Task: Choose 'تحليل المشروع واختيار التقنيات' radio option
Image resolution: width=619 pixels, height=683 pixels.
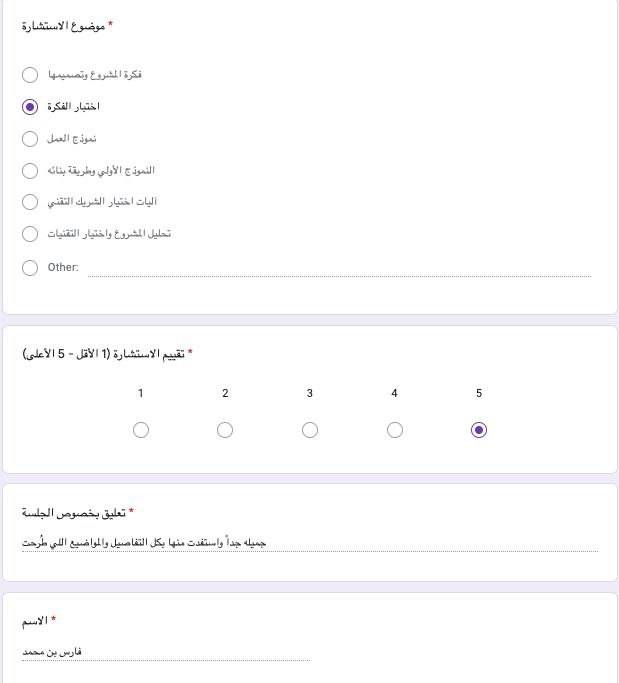Action: (x=30, y=234)
